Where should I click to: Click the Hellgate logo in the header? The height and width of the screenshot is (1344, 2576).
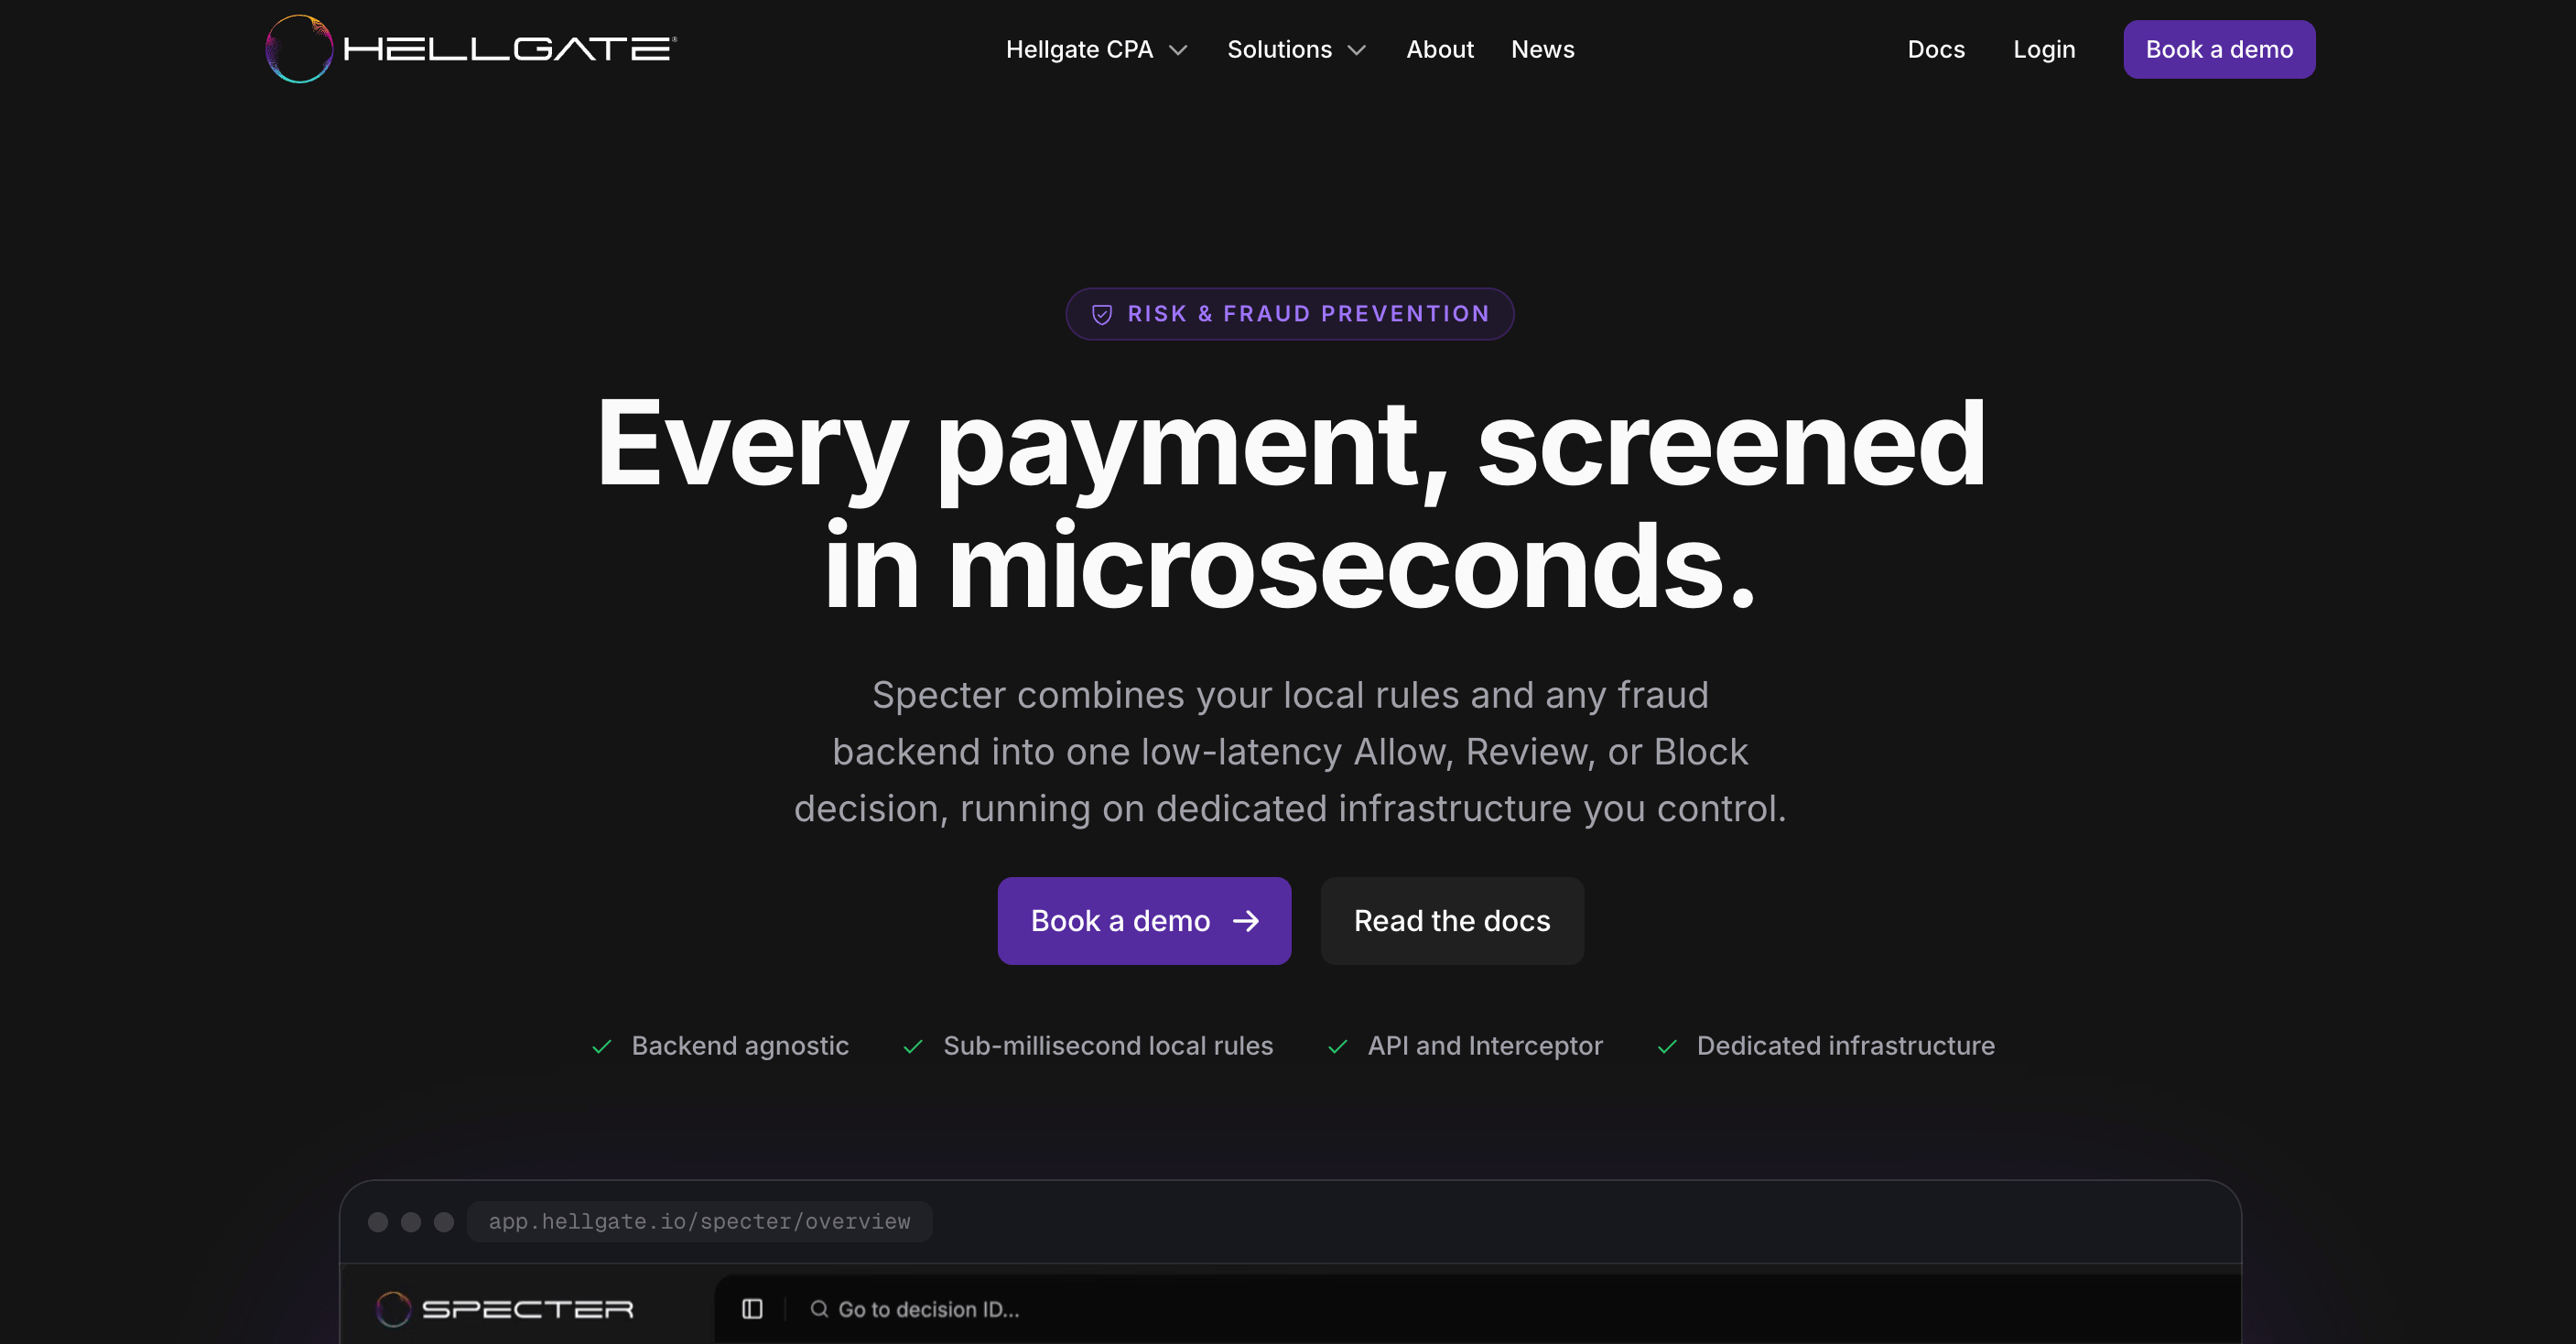(471, 49)
